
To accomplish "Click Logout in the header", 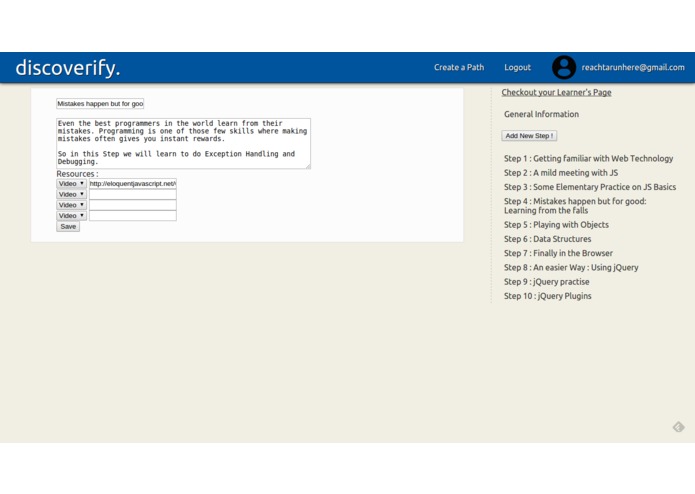I will (517, 67).
